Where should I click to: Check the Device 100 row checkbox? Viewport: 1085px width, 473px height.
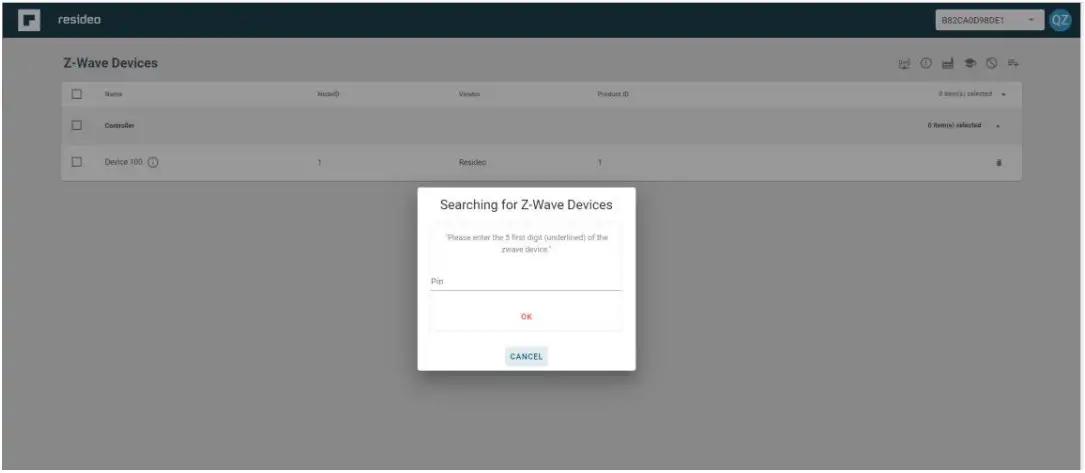[x=77, y=162]
